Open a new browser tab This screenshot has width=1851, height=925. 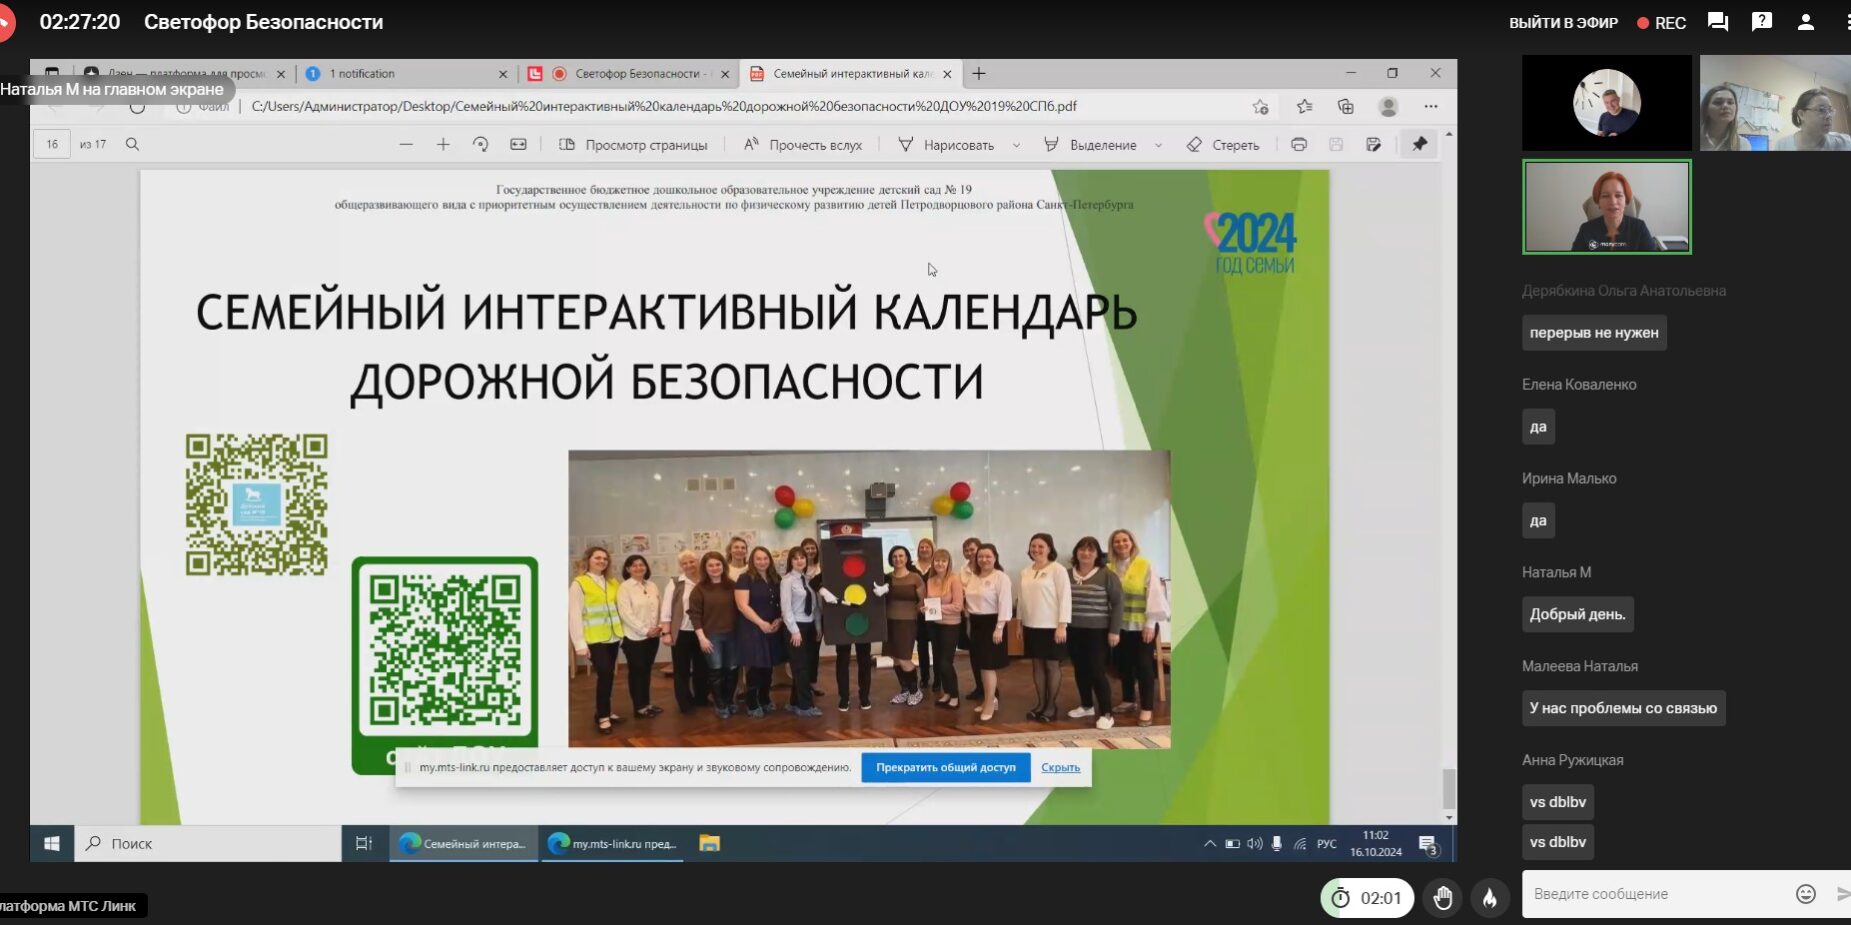[x=979, y=73]
